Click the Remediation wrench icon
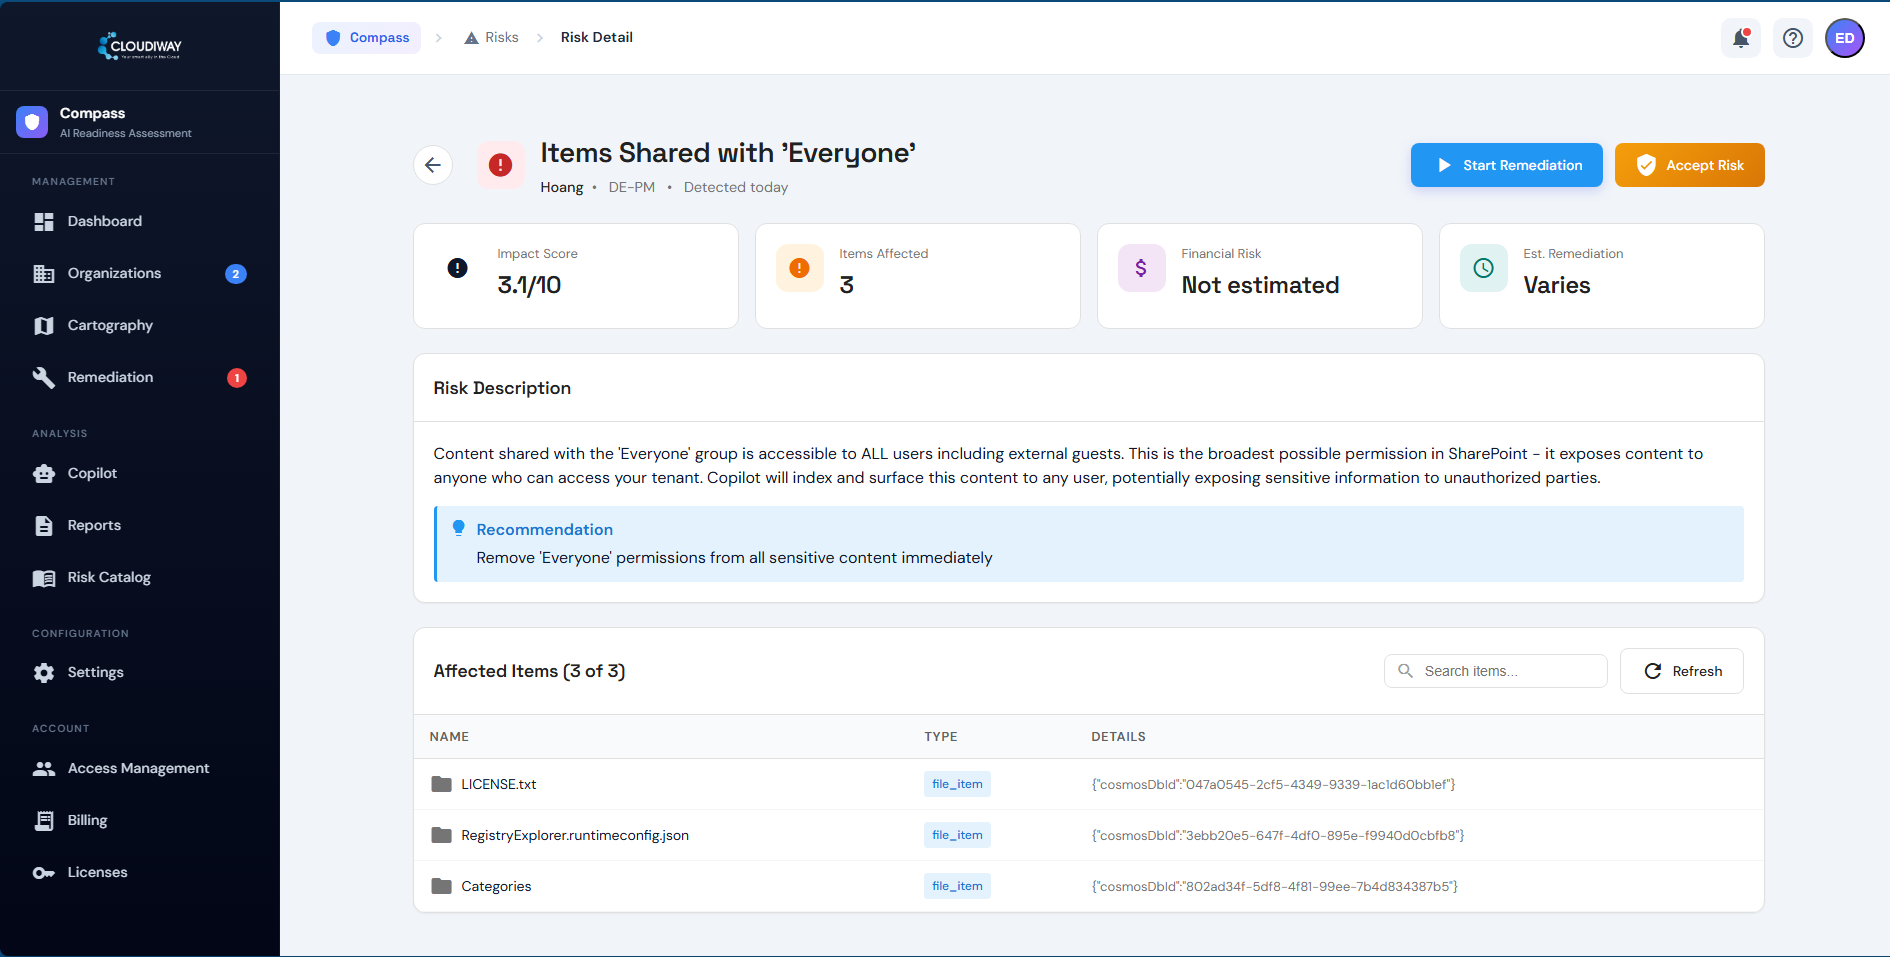 coord(44,378)
